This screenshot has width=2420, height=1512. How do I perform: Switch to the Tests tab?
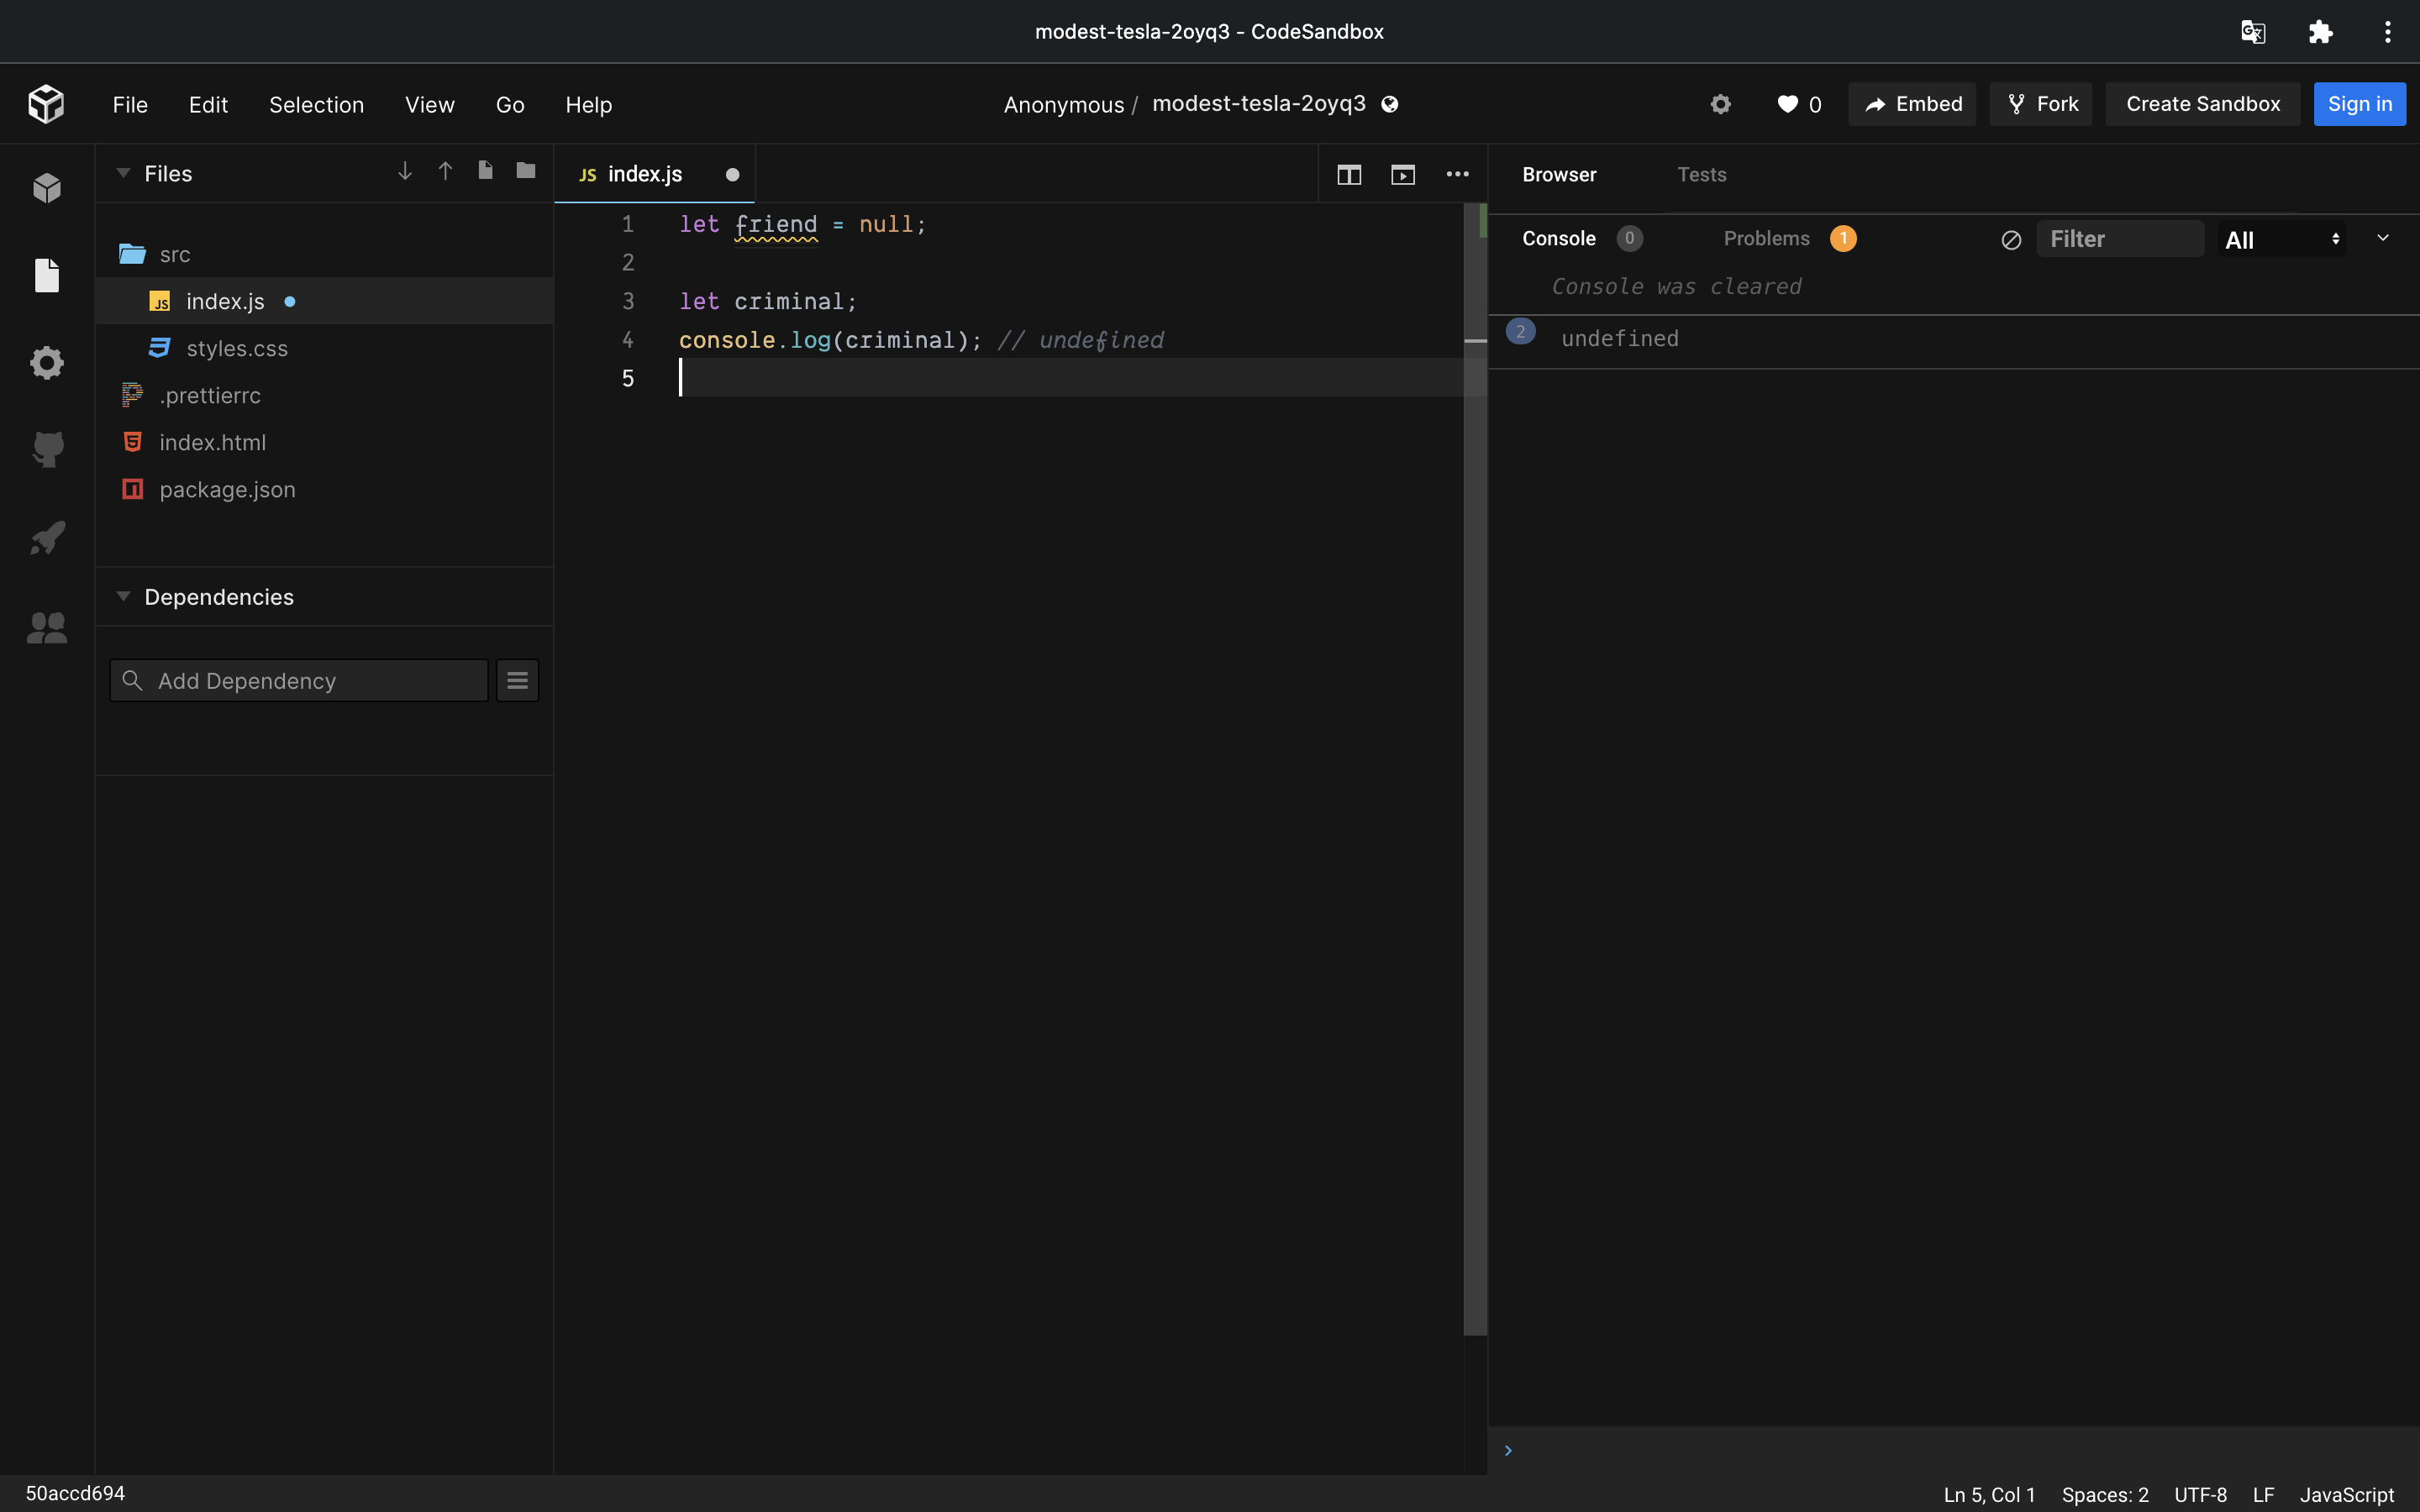(1701, 175)
